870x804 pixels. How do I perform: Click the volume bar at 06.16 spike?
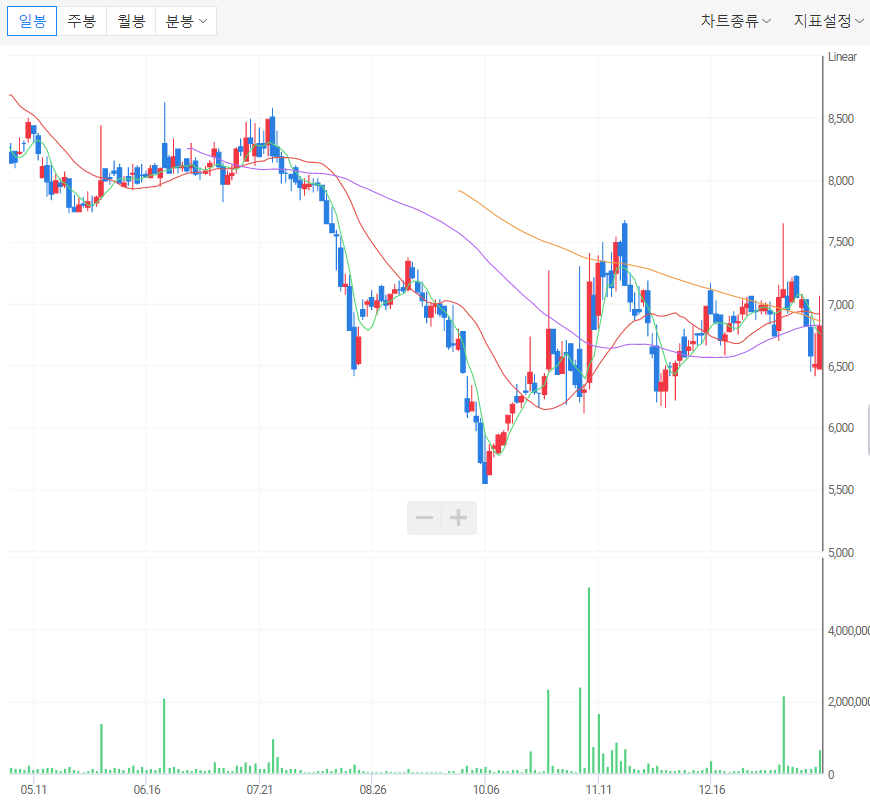pyautogui.click(x=164, y=736)
